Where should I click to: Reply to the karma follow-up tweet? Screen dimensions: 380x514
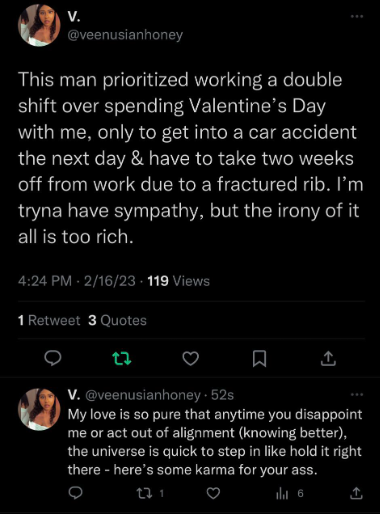tap(75, 493)
